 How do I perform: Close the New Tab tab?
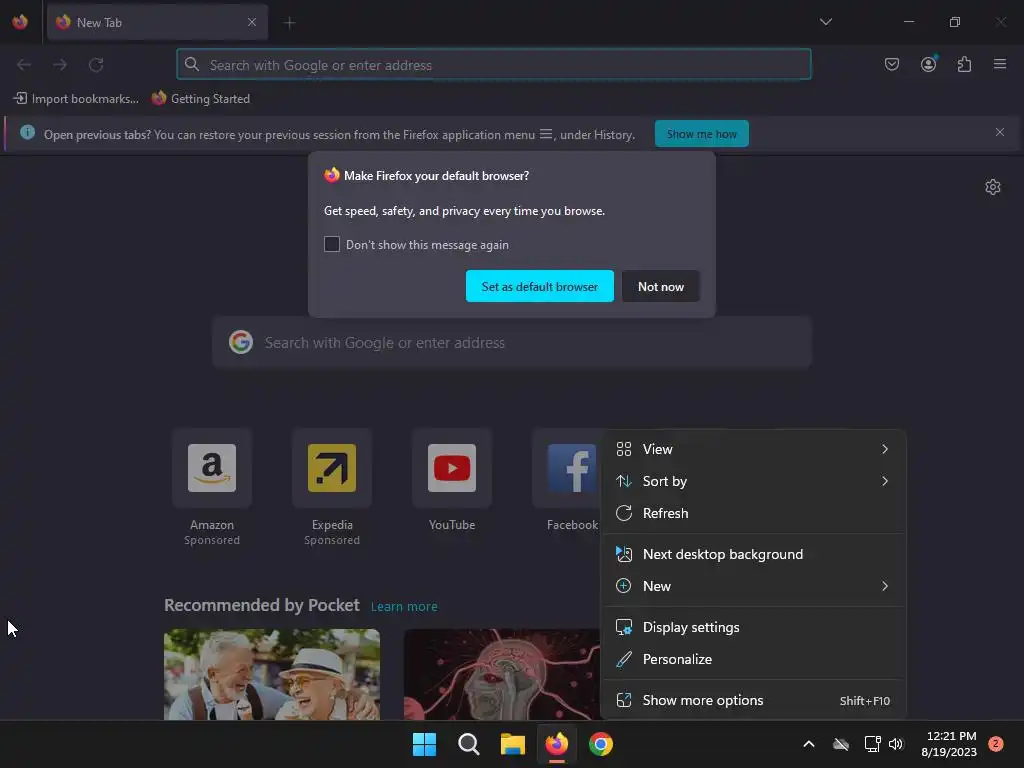tap(252, 22)
